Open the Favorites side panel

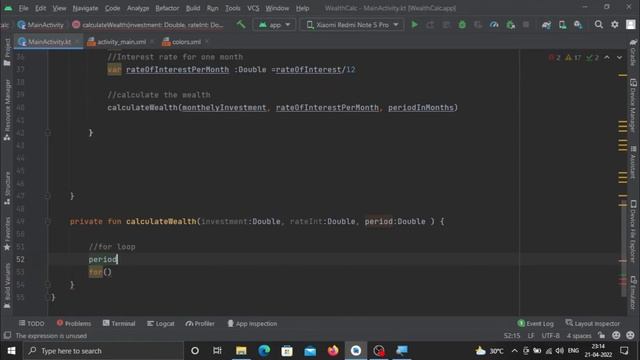[x=7, y=233]
